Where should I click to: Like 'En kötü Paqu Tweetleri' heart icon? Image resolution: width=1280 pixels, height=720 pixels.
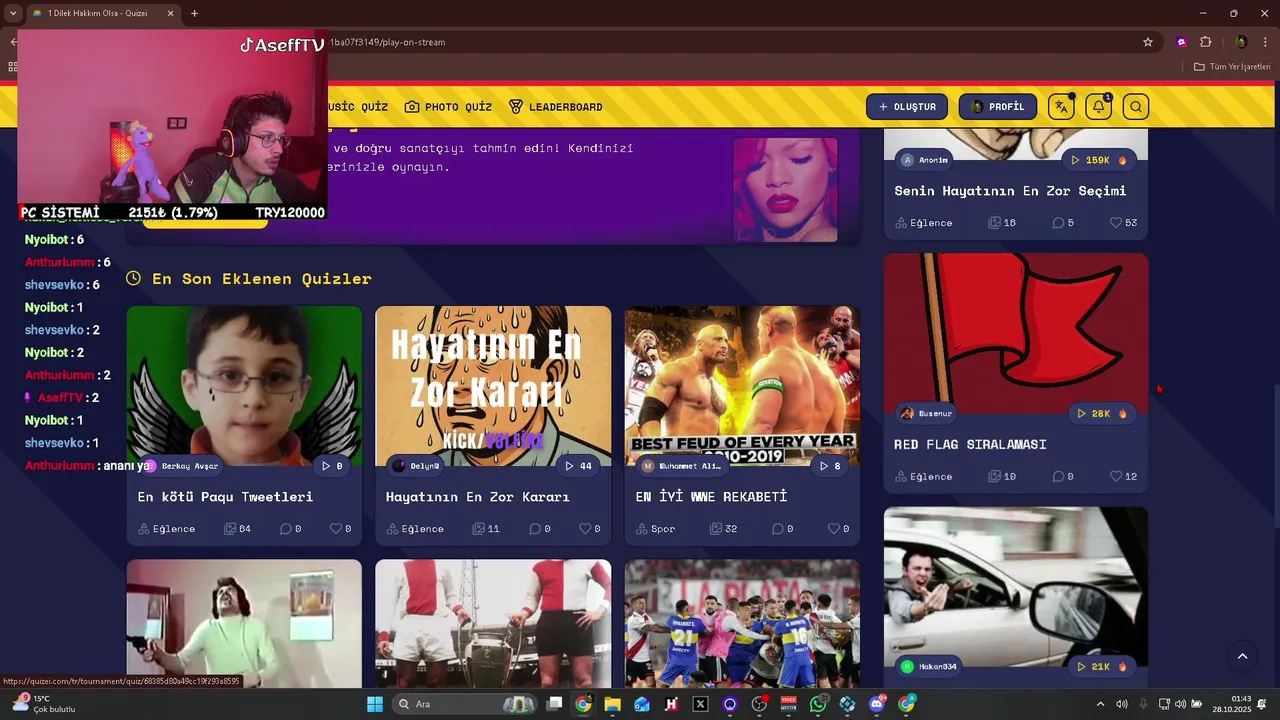pos(335,529)
